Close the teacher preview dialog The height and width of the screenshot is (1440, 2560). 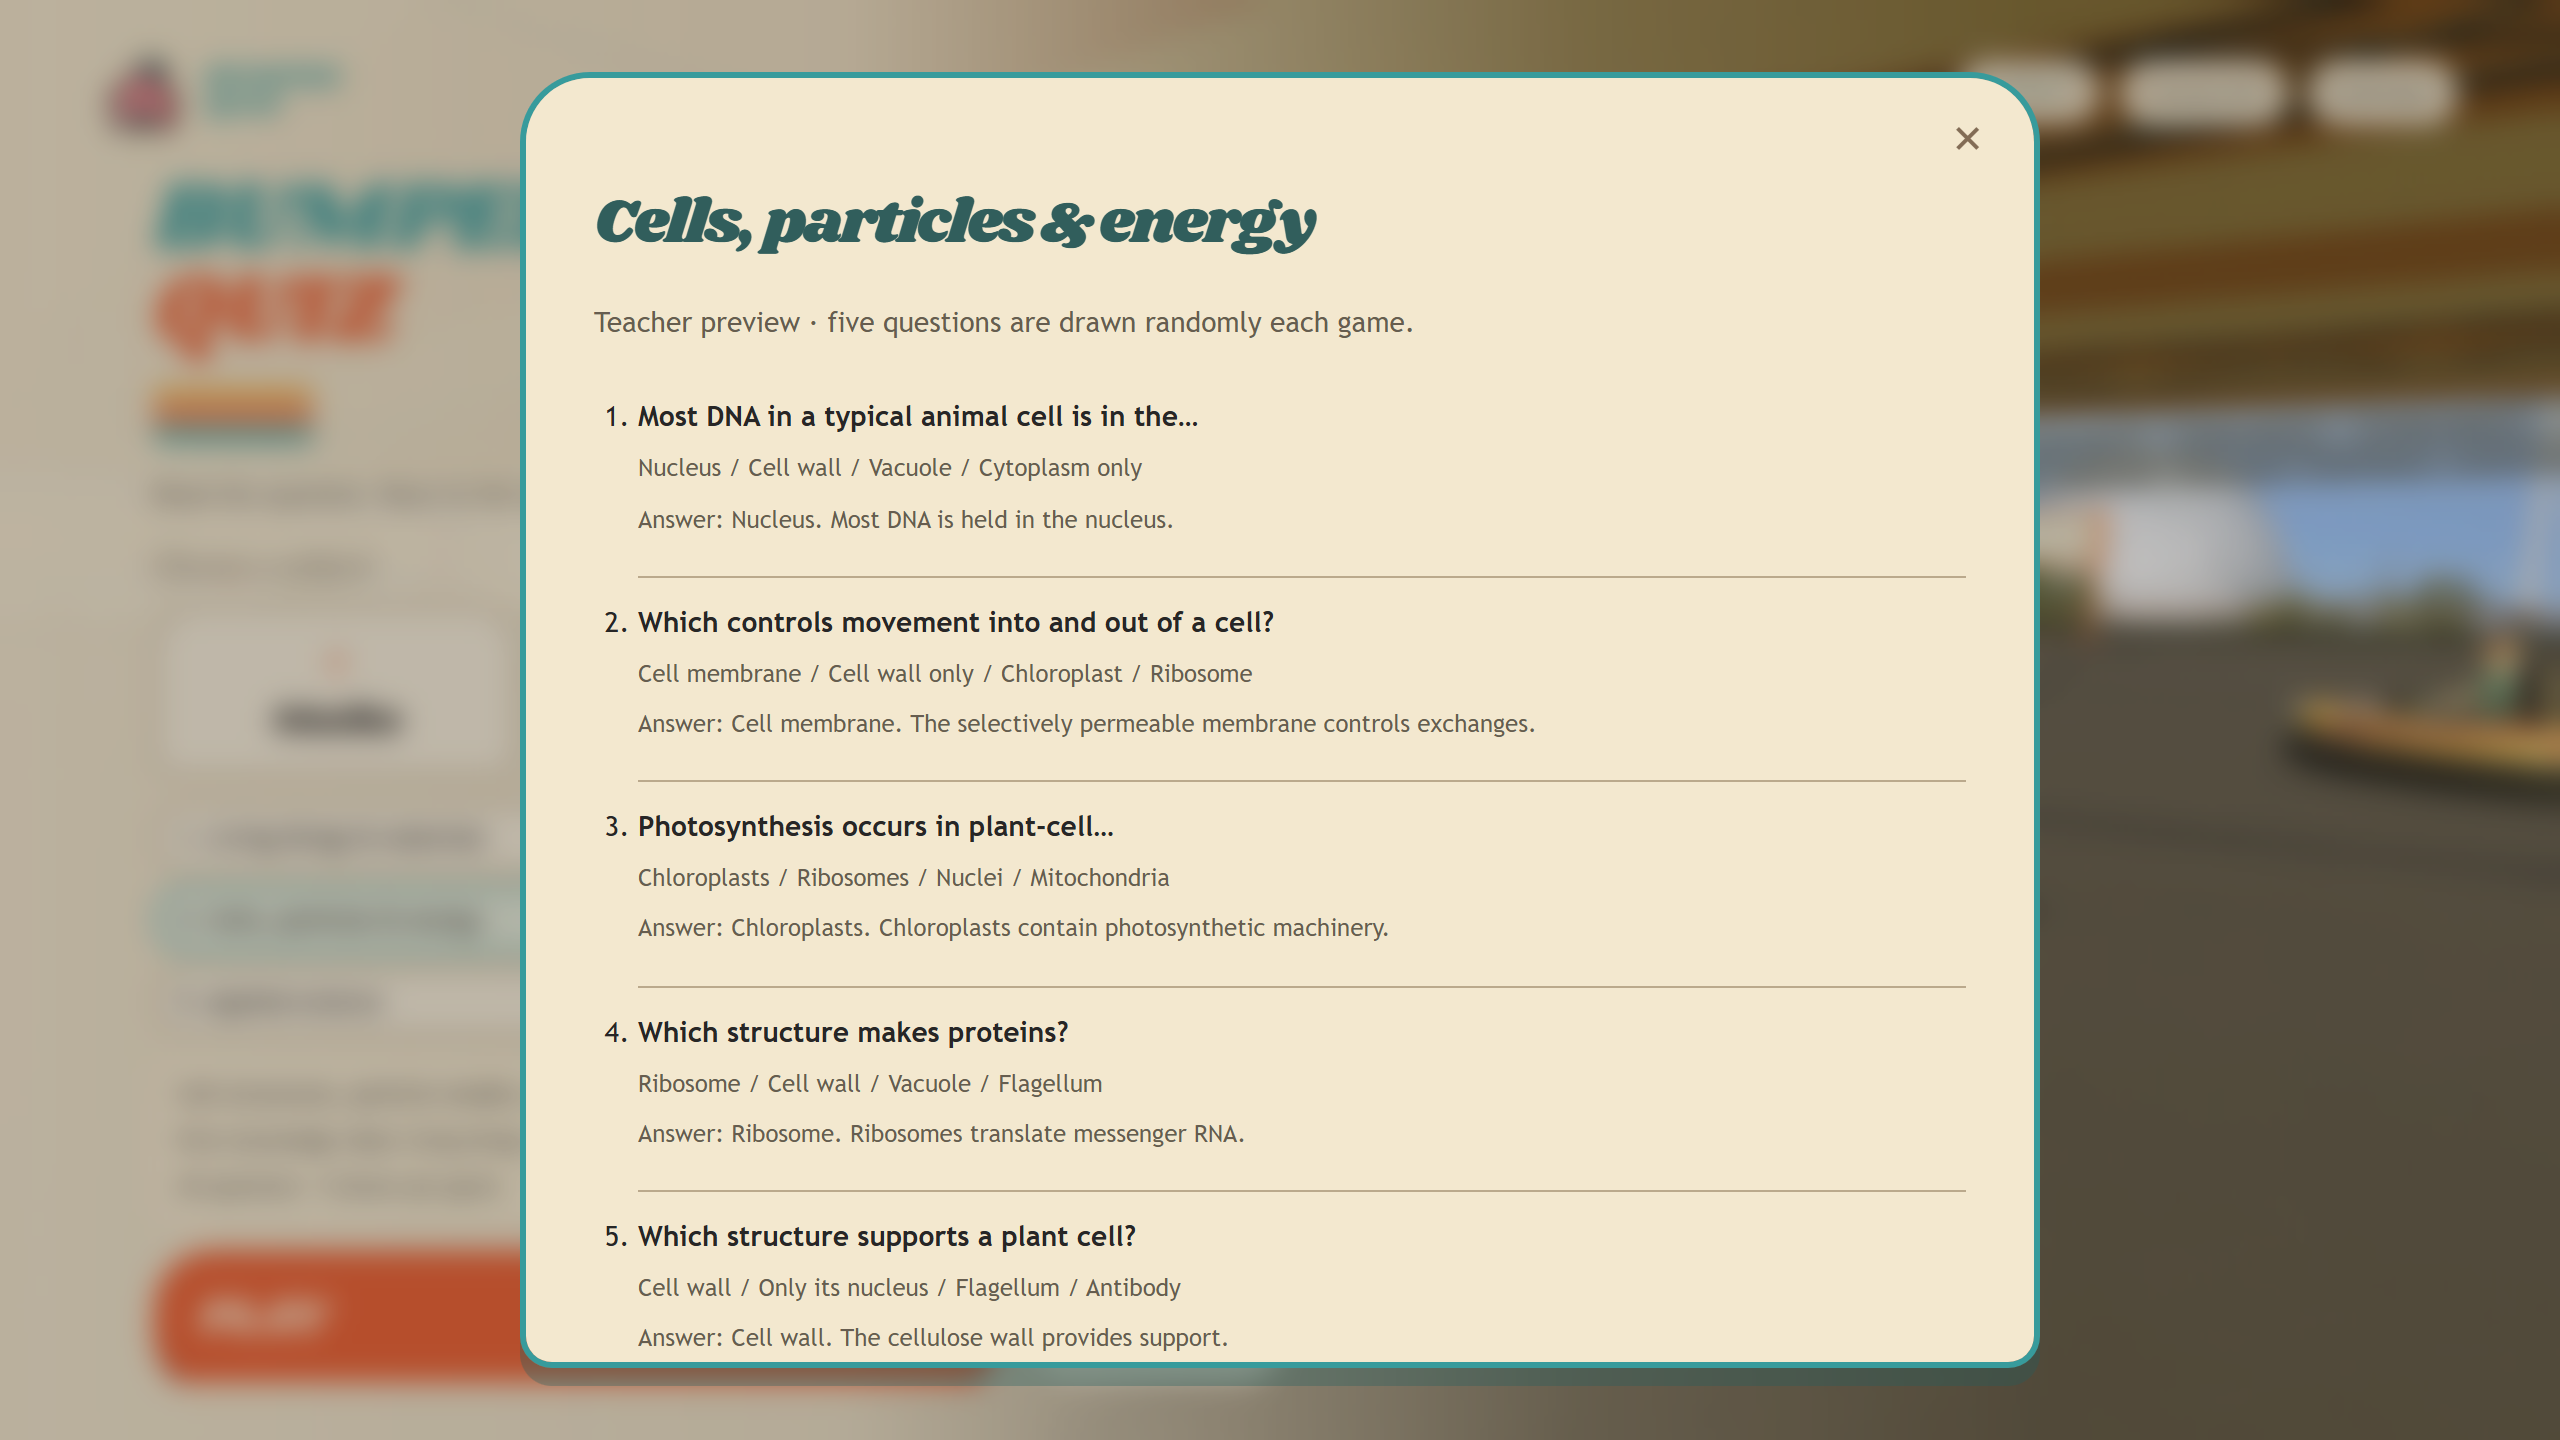click(x=1967, y=139)
